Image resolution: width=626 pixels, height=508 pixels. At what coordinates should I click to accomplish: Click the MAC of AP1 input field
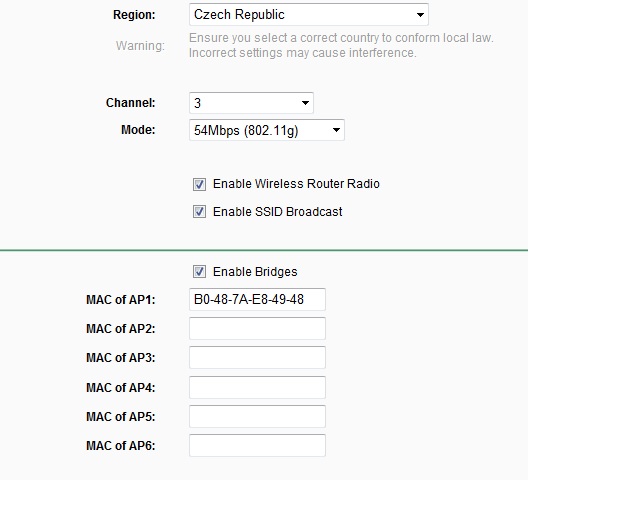pos(257,299)
